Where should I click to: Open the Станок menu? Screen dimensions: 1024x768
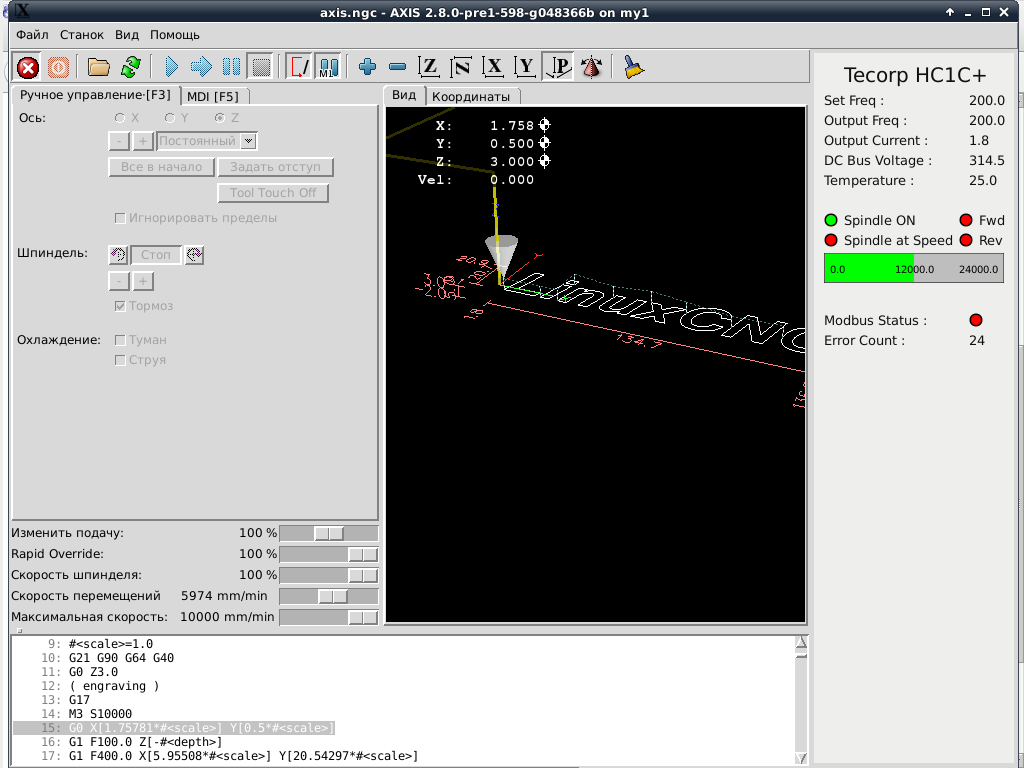click(81, 34)
